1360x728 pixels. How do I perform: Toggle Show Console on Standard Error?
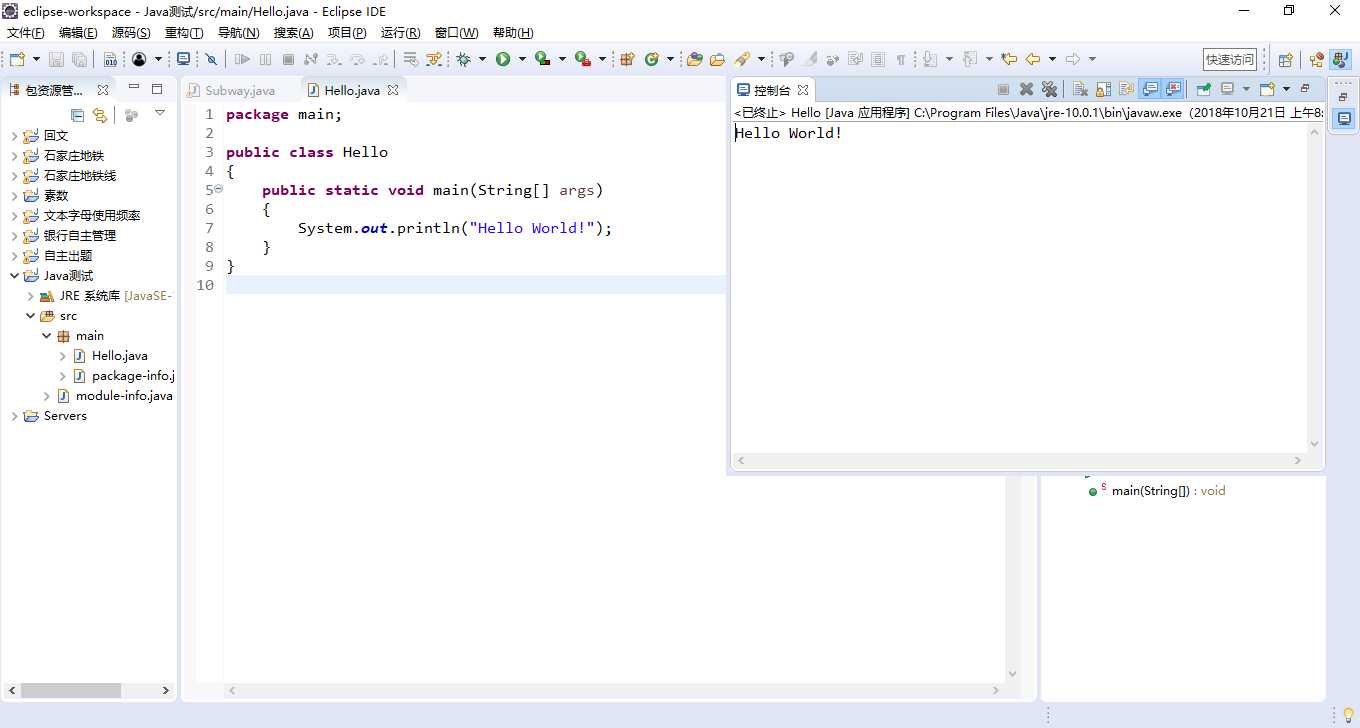[1173, 89]
